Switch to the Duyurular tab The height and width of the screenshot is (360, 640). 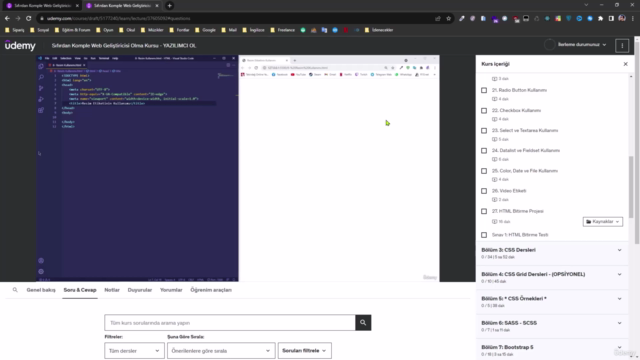140,290
